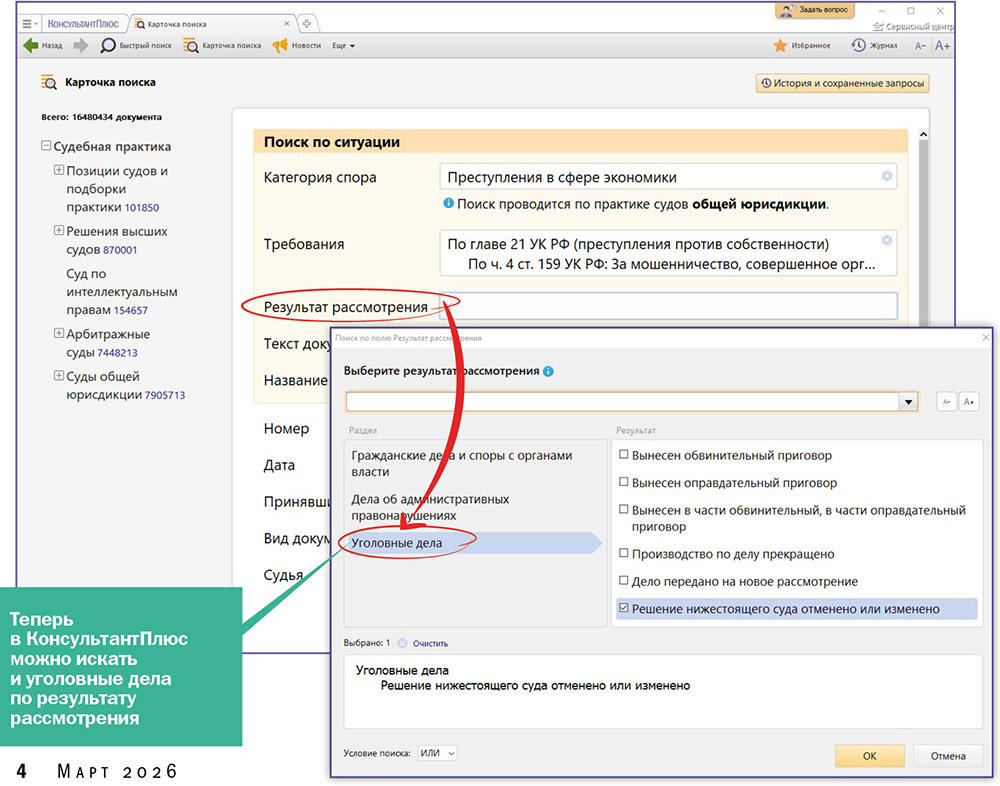The image size is (1000, 786).
Task: Check Вынесен в части обвинительный приговор
Action: [x=624, y=509]
